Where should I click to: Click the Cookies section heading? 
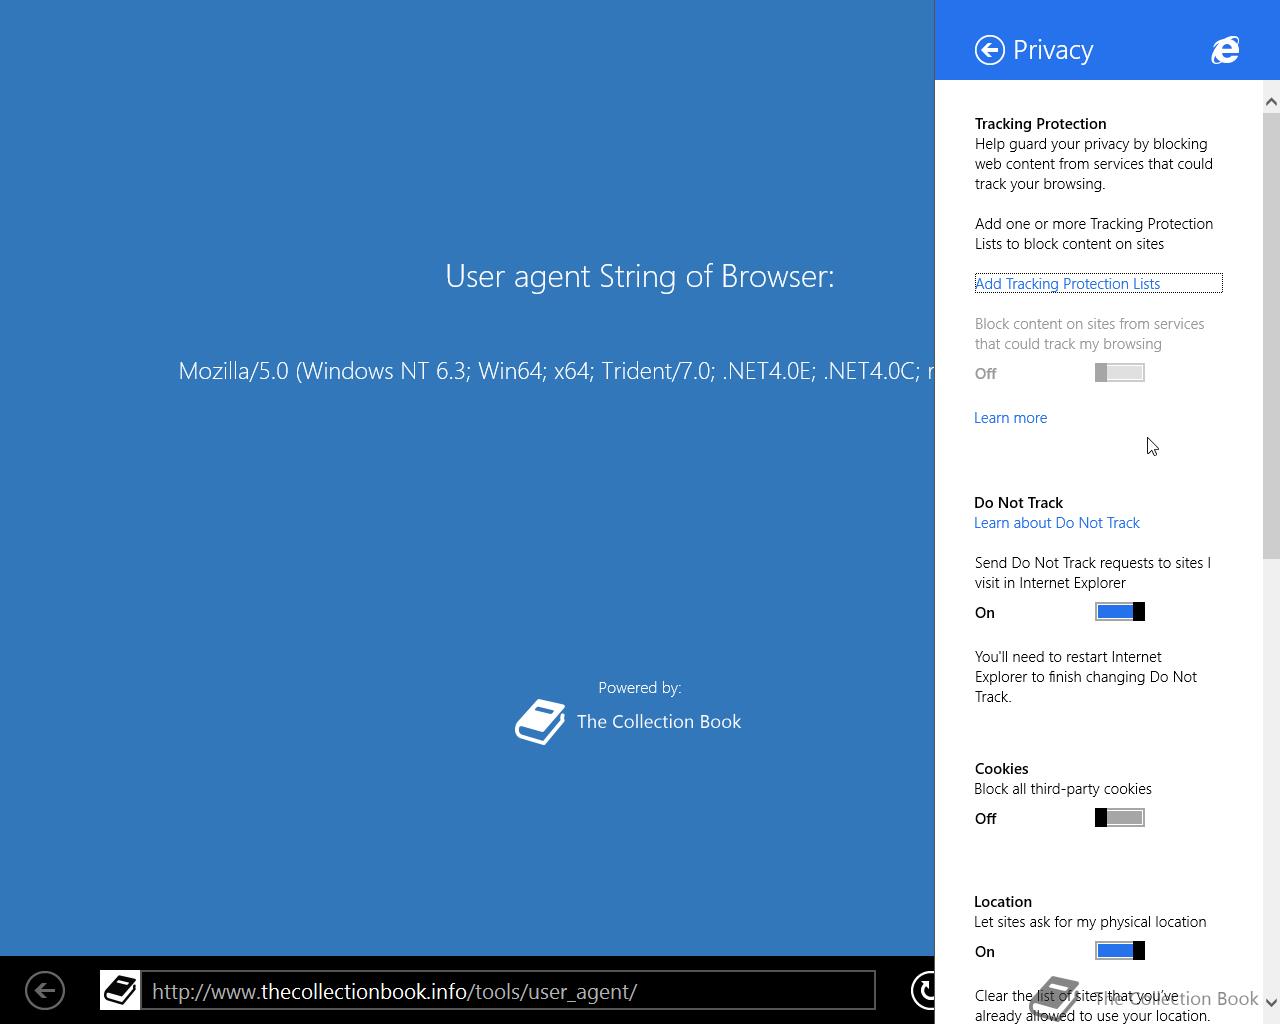pyautogui.click(x=1002, y=769)
